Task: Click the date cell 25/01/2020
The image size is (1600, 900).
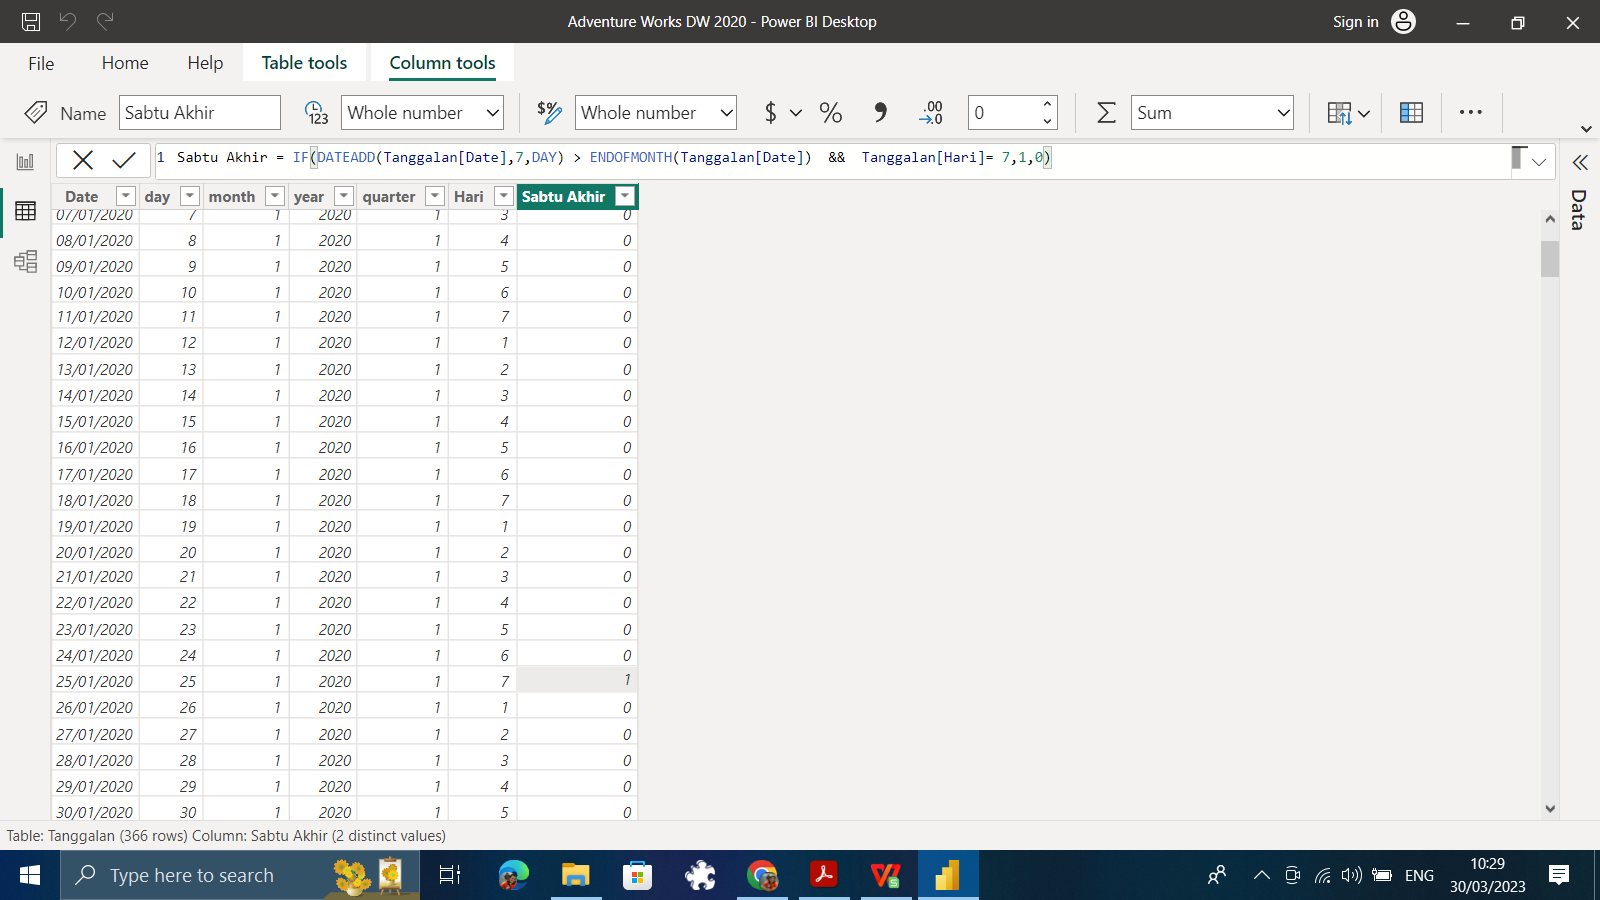Action: click(x=95, y=681)
